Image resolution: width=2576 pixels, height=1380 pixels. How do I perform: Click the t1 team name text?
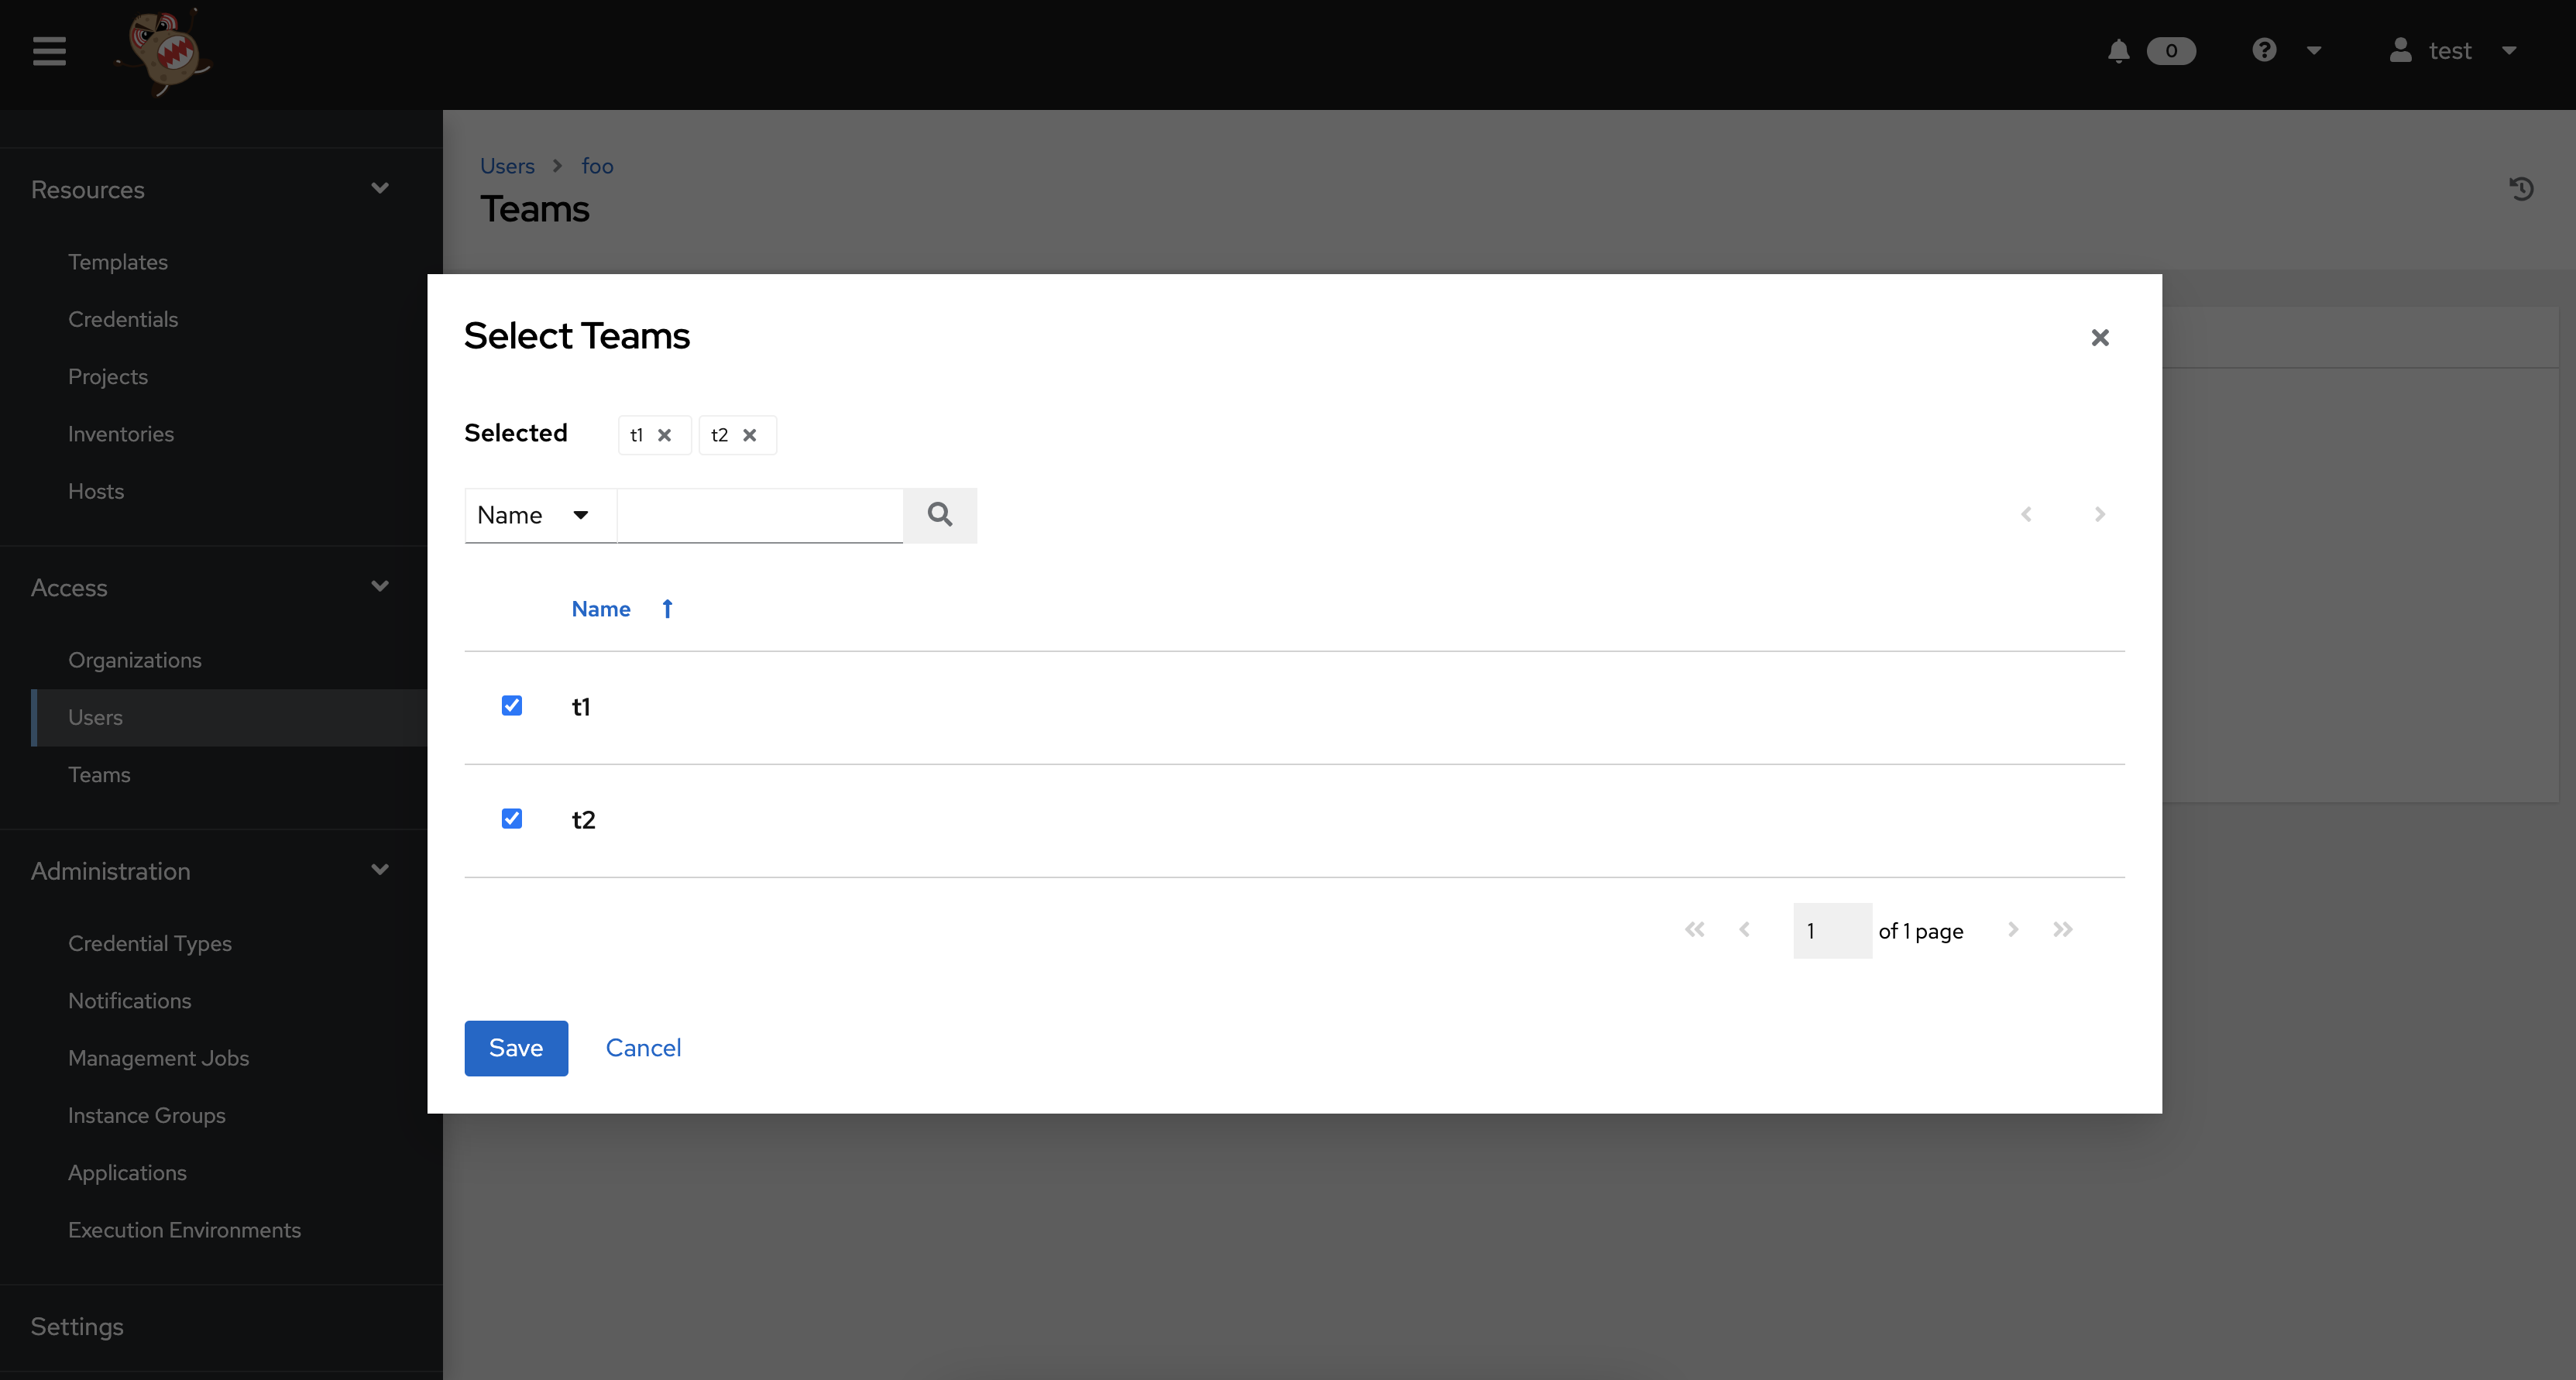(581, 707)
